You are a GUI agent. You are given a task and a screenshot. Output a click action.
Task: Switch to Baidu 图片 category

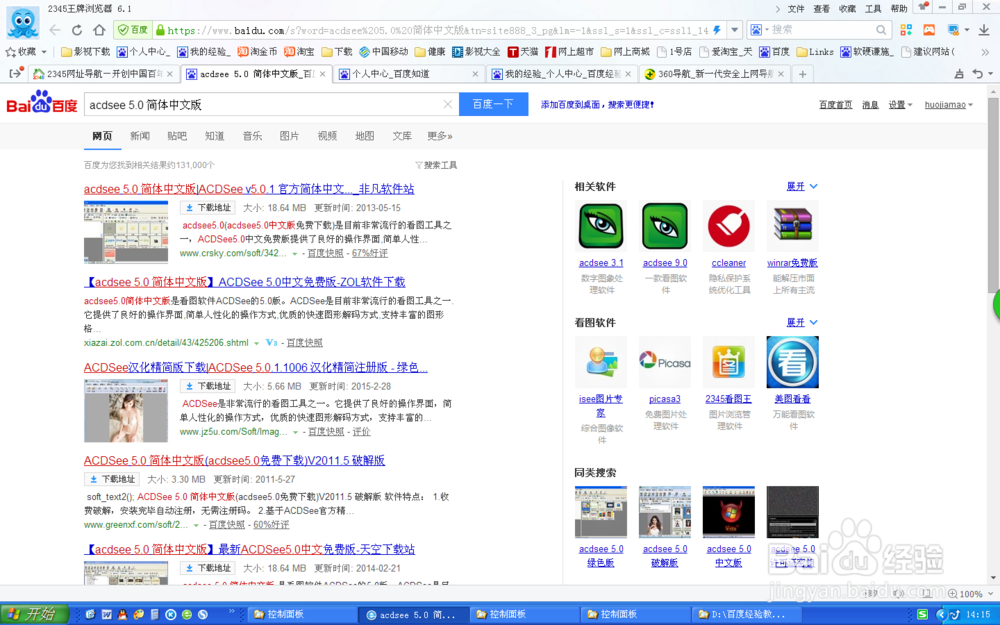click(x=289, y=136)
